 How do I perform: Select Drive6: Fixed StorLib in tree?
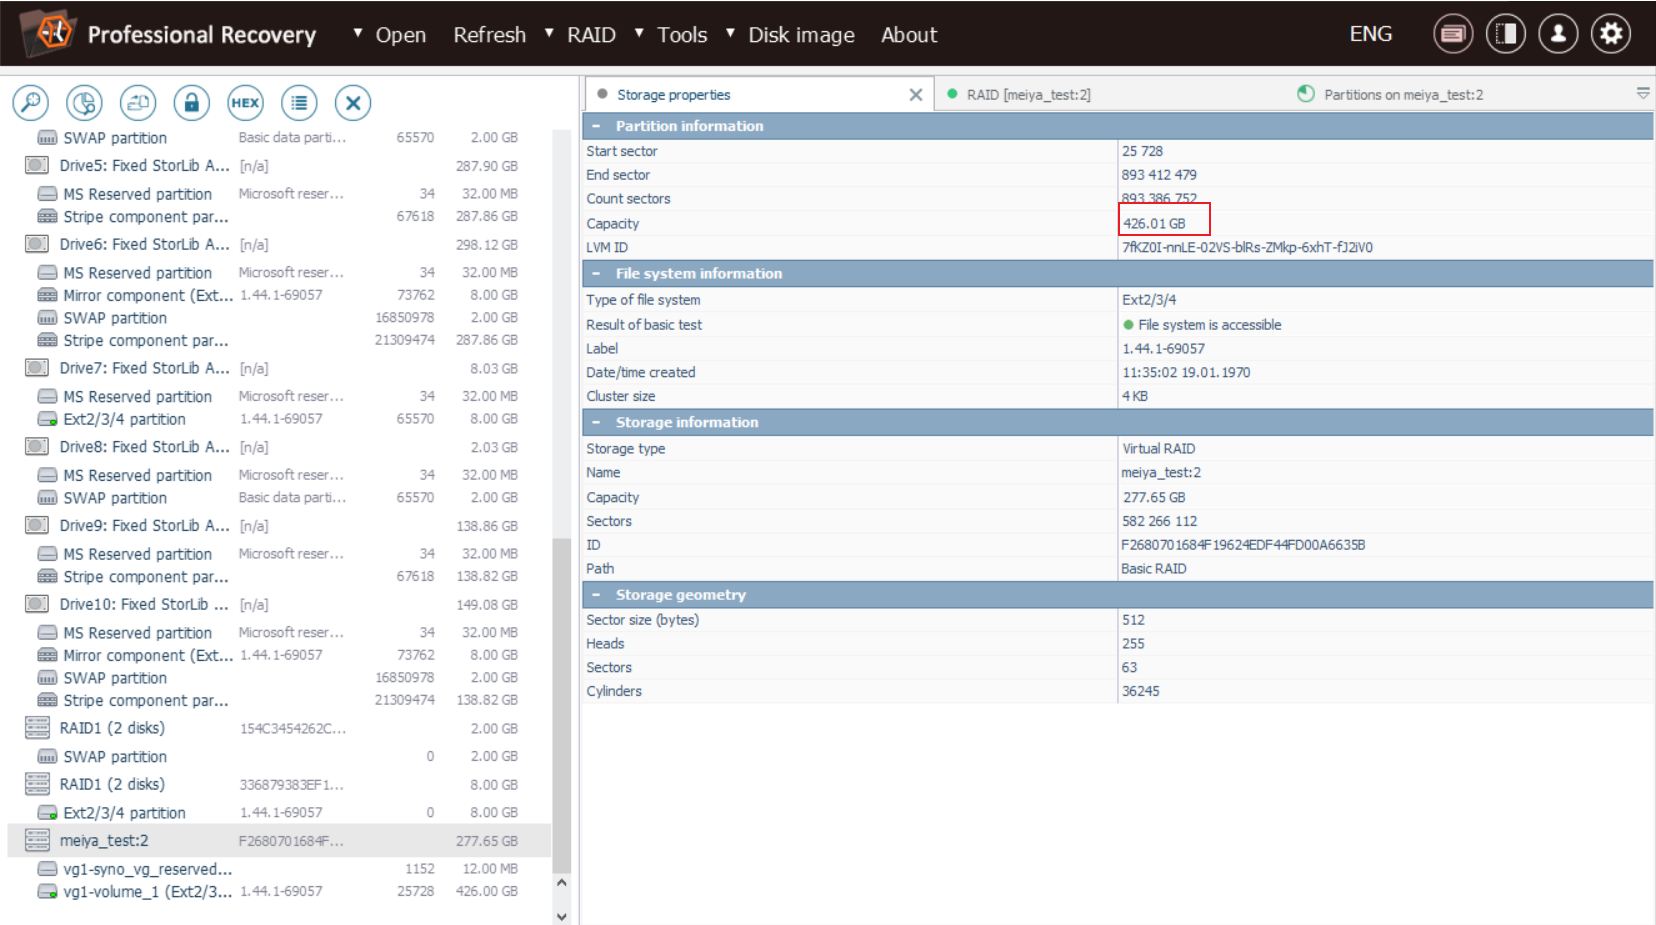[x=144, y=244]
